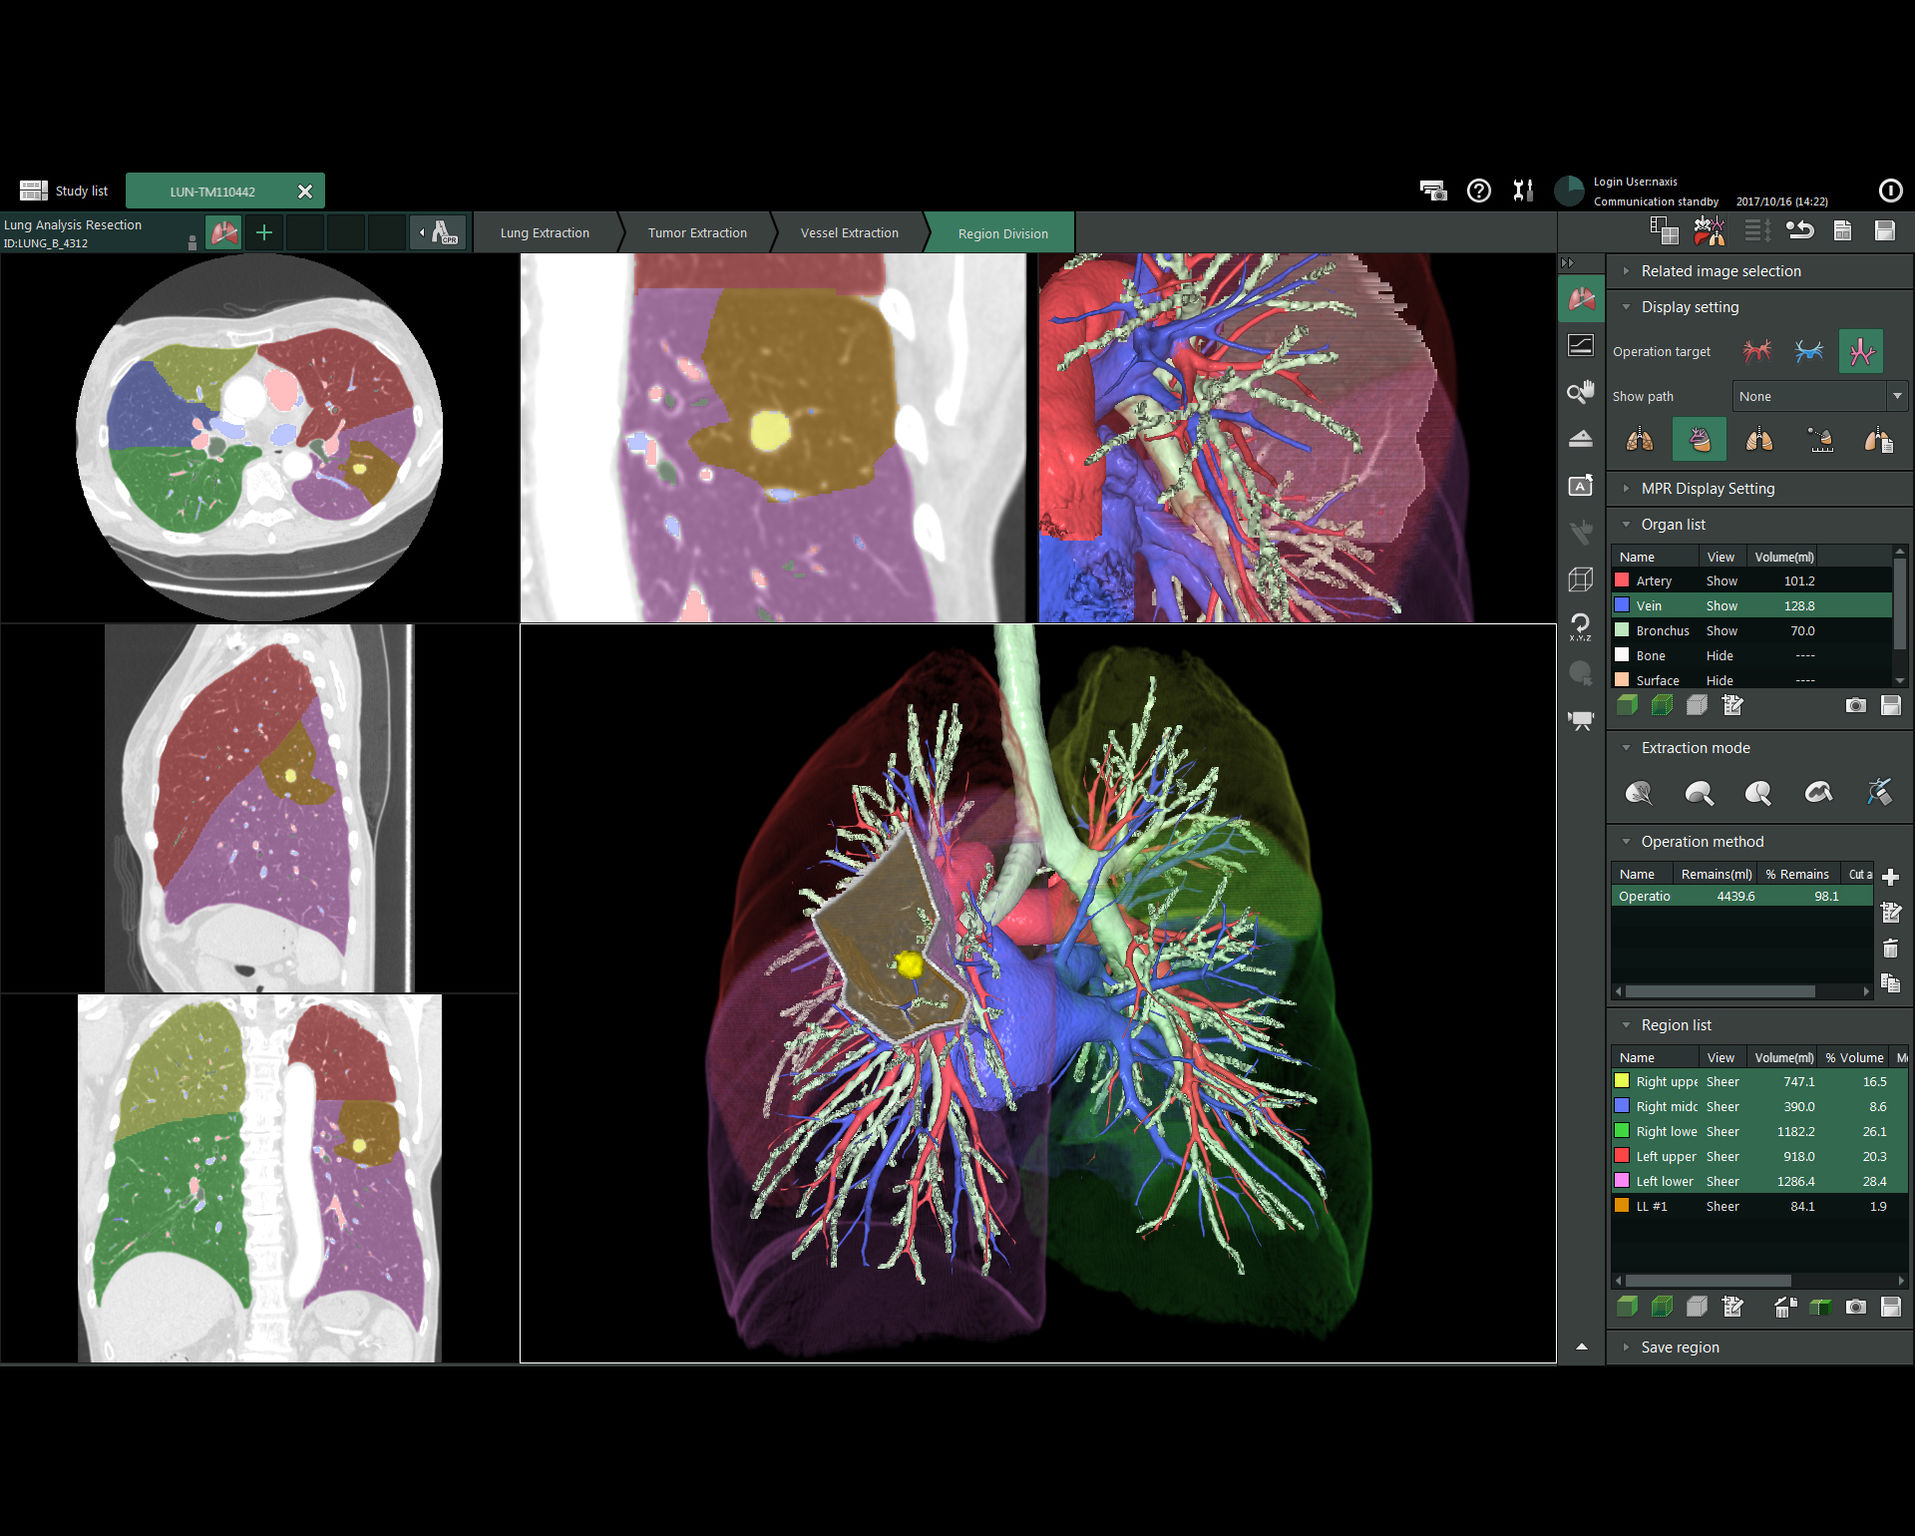Click the undo icon in top toolbar
1915x1536 pixels.
coord(1800,231)
